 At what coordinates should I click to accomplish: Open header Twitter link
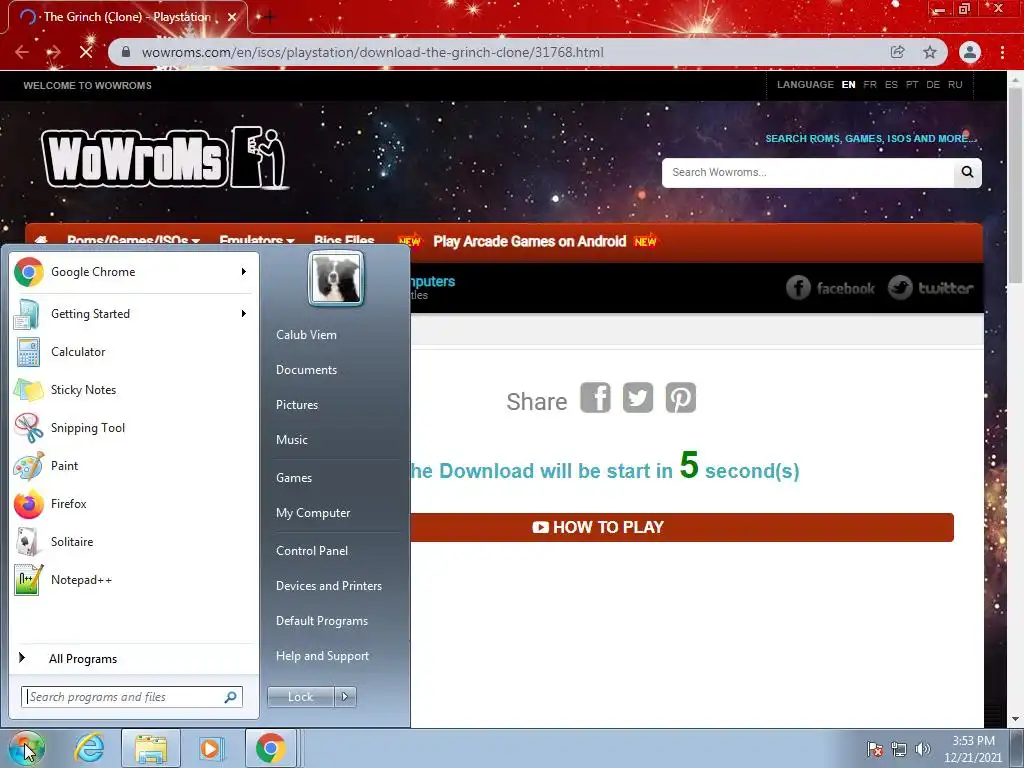[x=931, y=287]
